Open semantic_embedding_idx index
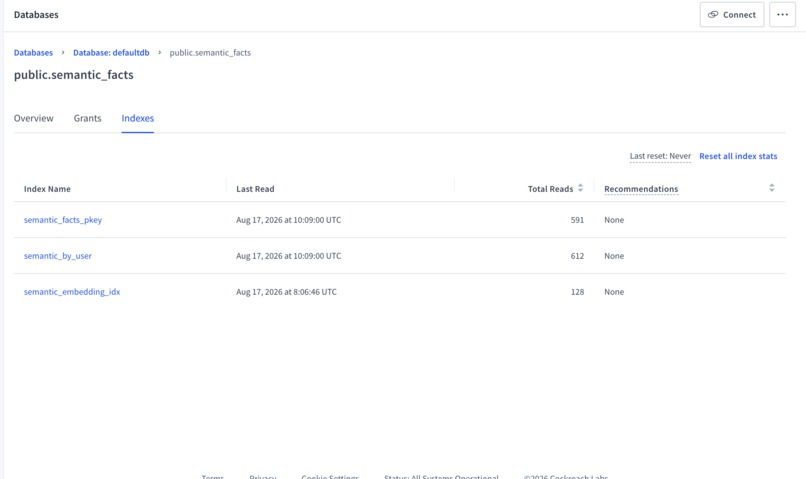The image size is (806, 479). (72, 292)
